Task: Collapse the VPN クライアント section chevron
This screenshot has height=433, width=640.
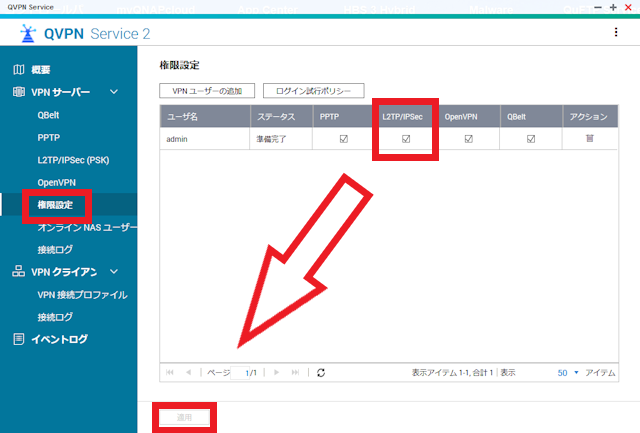Action: click(x=114, y=271)
